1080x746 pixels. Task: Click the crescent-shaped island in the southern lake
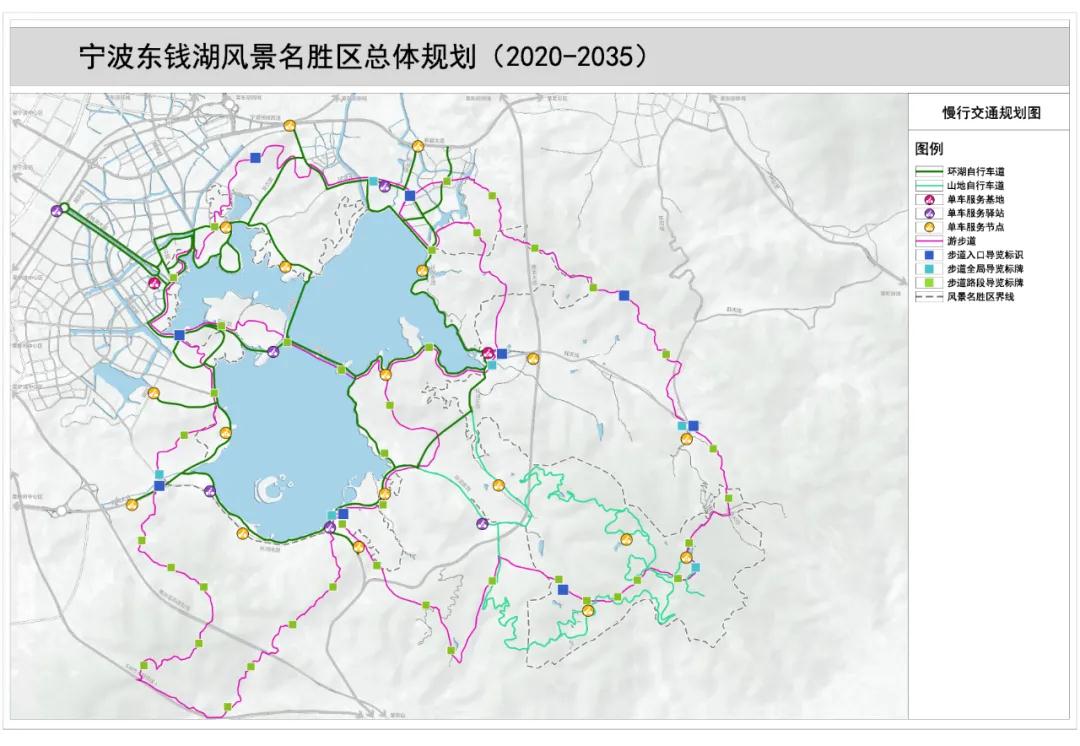tap(270, 488)
